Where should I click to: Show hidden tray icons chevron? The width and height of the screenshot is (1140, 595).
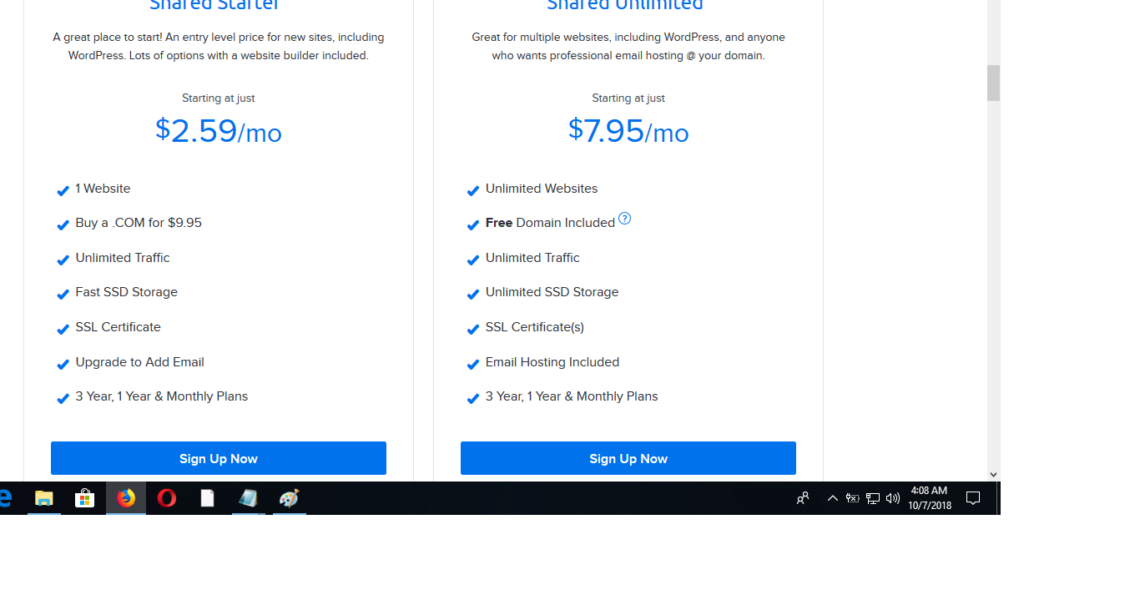832,498
